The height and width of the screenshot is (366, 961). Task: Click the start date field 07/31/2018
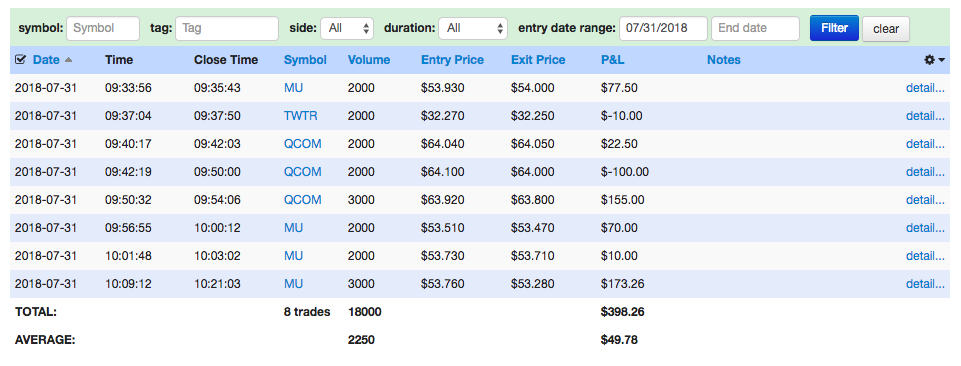coord(664,28)
